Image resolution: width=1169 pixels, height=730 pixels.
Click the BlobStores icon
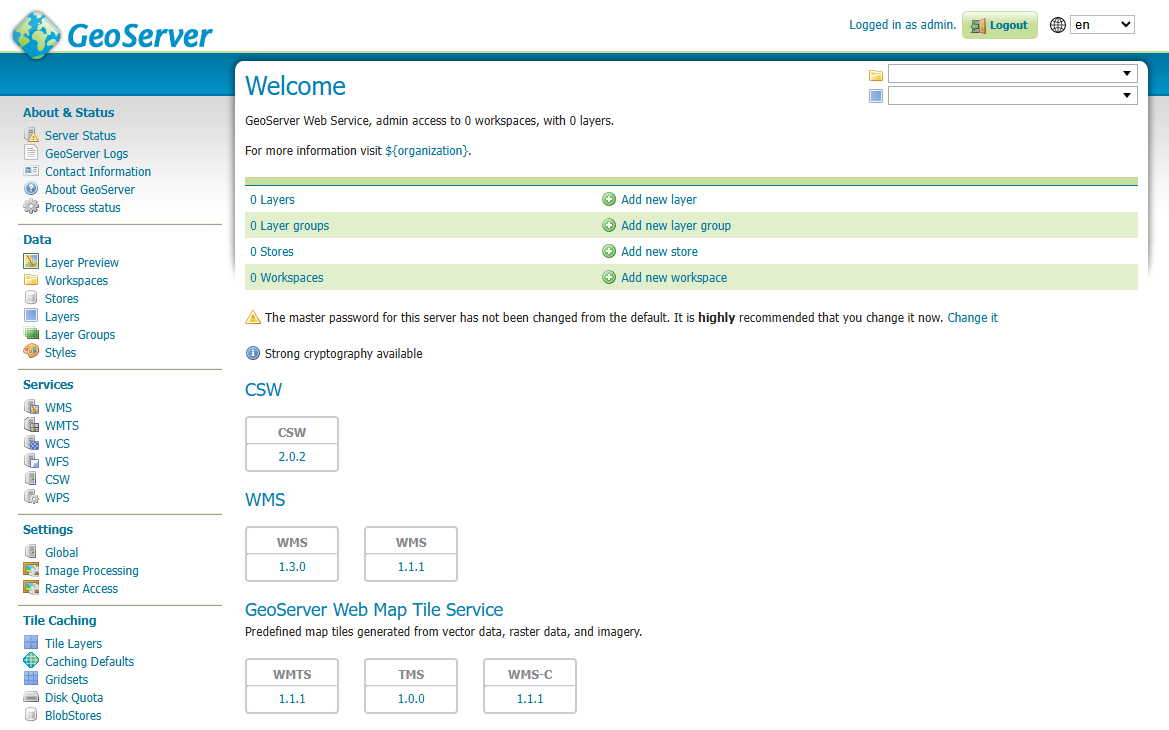coord(31,715)
